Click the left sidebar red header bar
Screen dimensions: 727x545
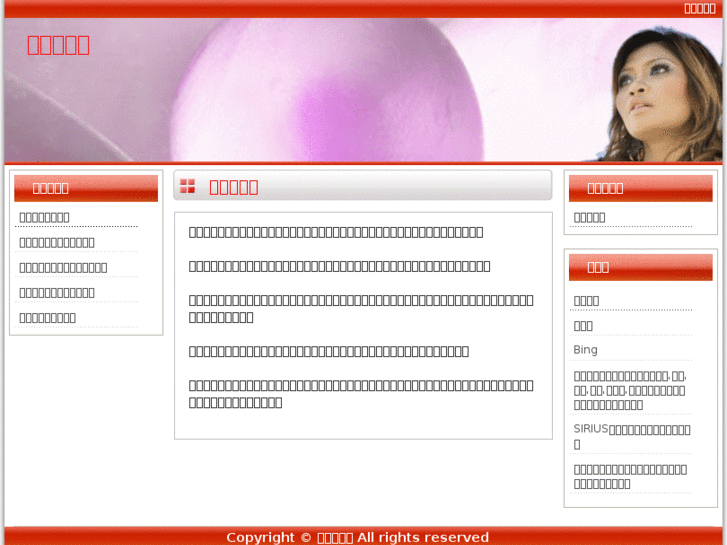86,188
